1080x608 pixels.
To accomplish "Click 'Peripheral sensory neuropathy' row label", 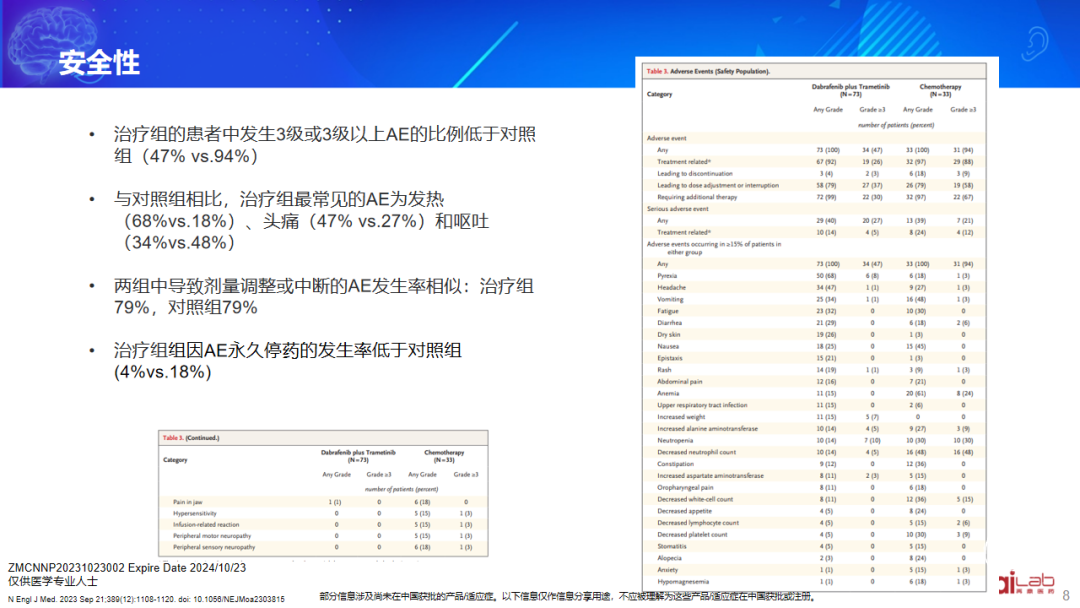I will click(x=214, y=547).
